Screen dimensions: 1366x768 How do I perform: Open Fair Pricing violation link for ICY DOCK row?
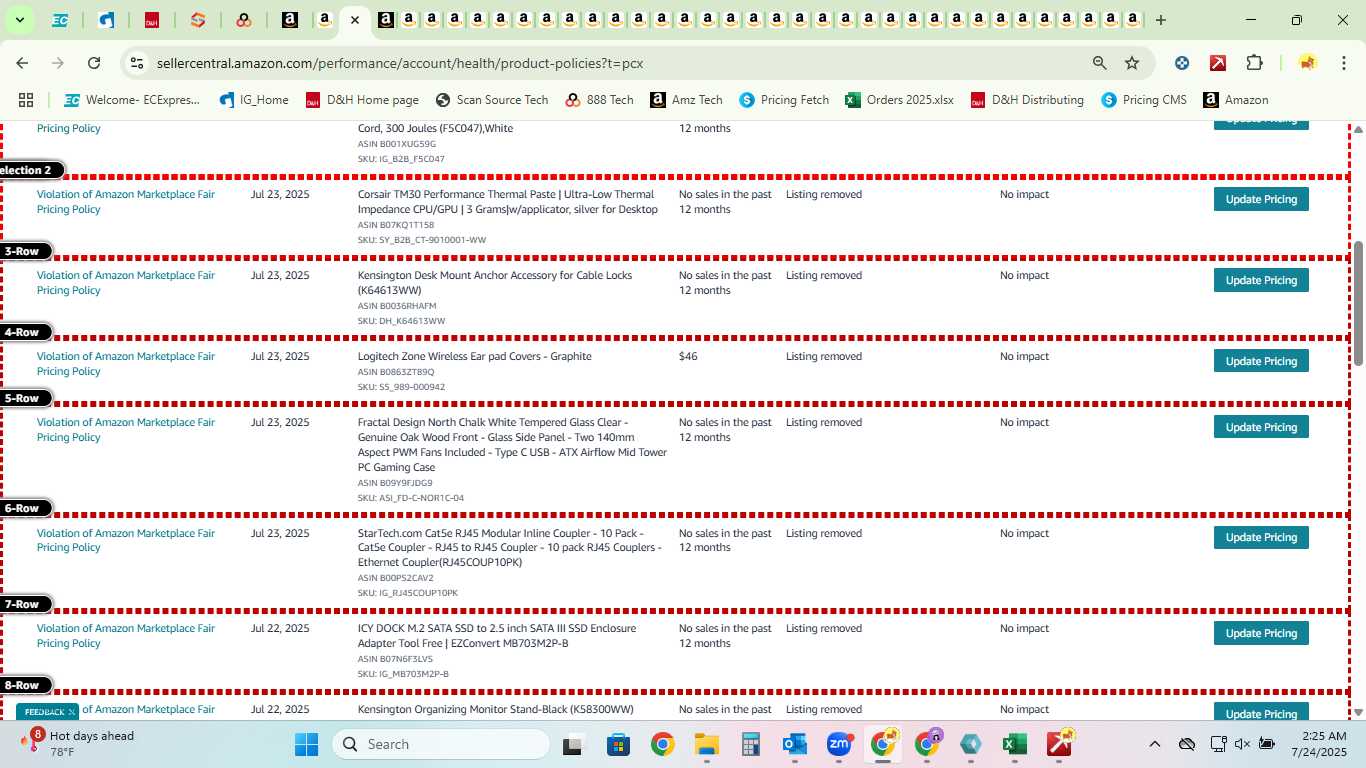126,636
